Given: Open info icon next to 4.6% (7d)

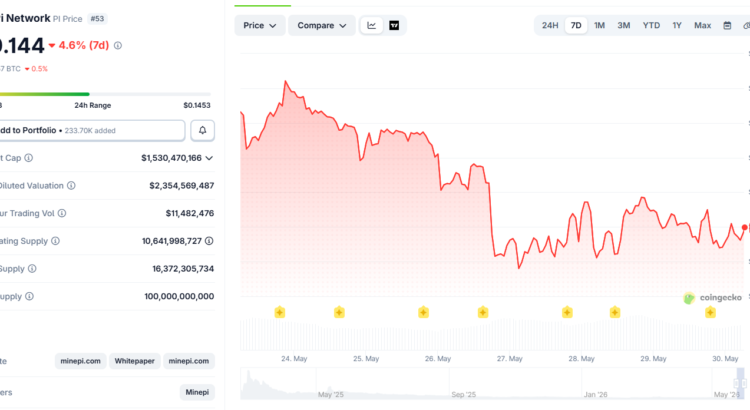Looking at the screenshot, I should [x=118, y=45].
